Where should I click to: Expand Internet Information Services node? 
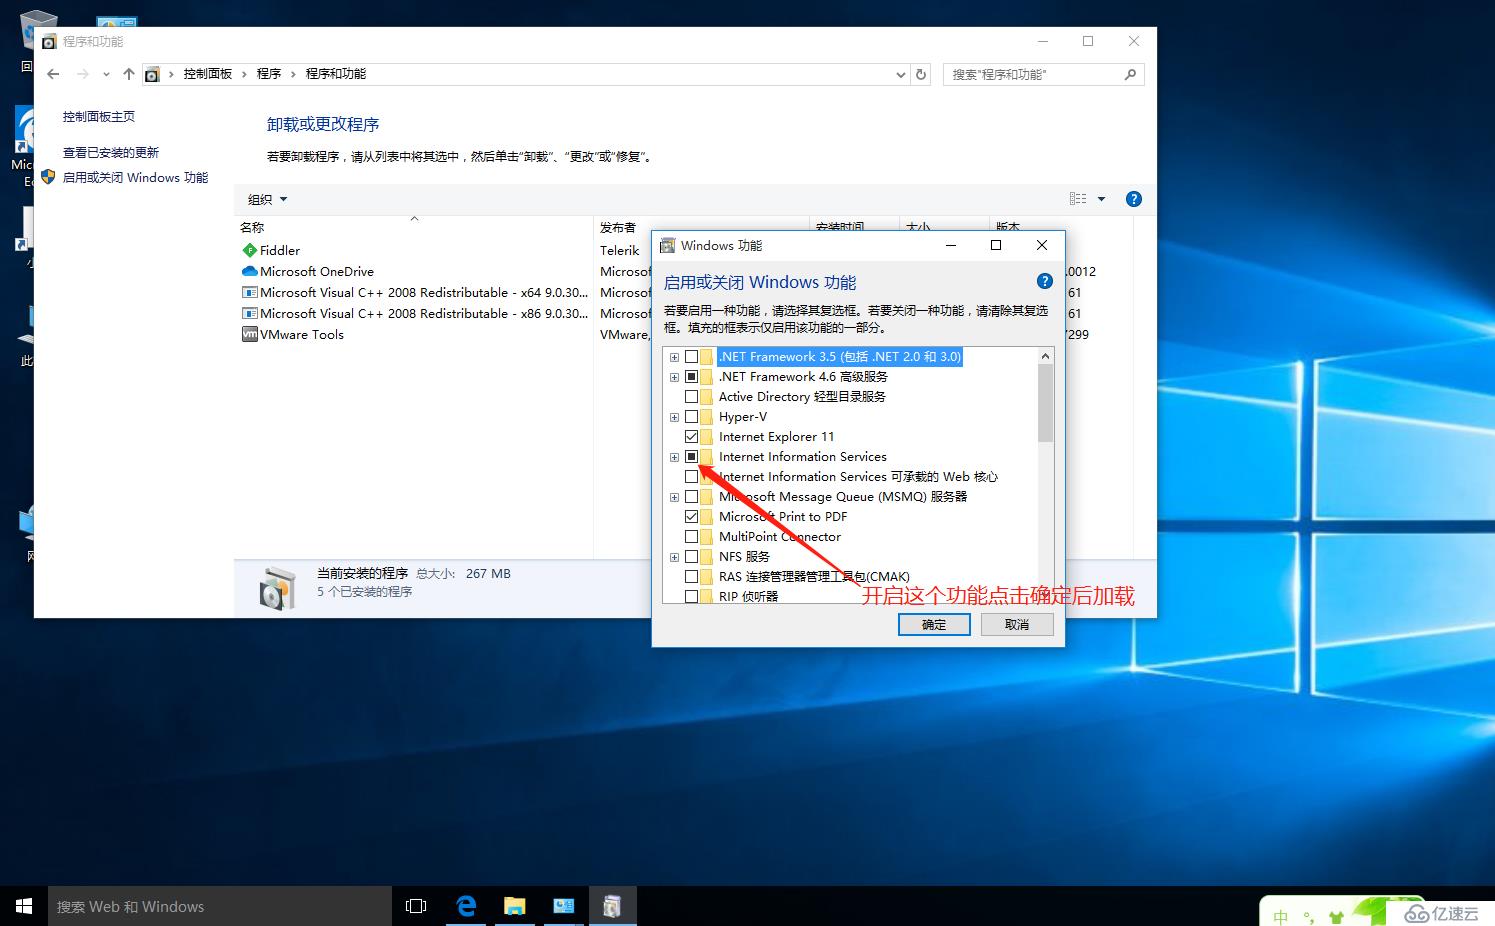[674, 457]
